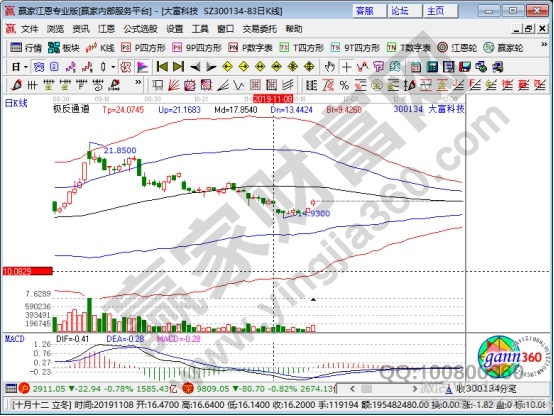This screenshot has height=416, width=554.
Task: Click the 论坛 button
Action: [x=405, y=11]
